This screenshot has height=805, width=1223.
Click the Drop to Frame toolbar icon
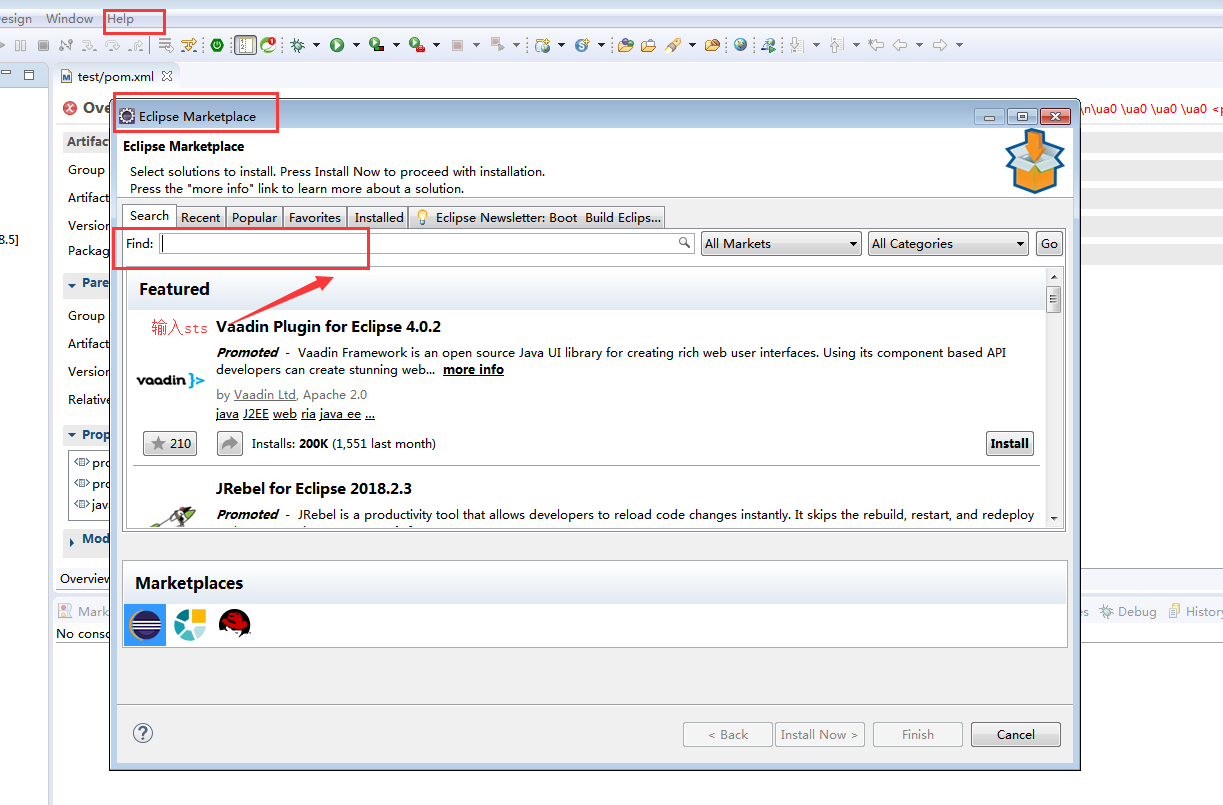click(x=165, y=45)
